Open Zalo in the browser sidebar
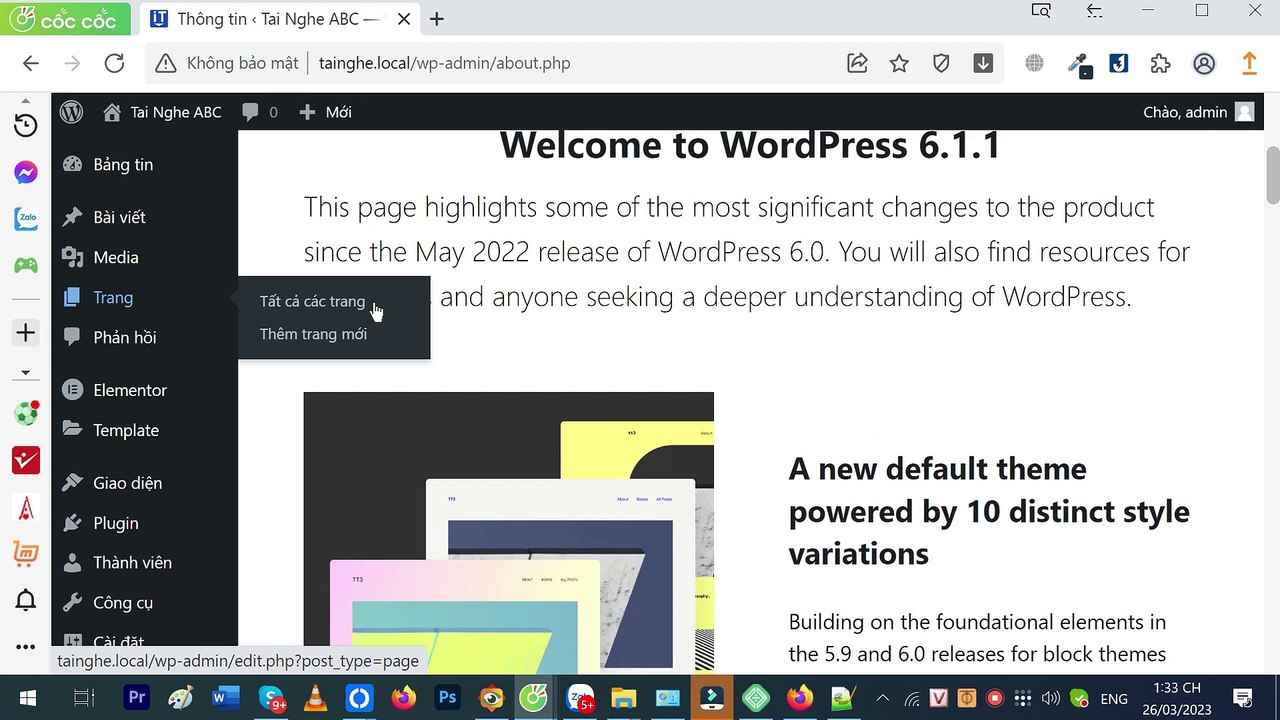Viewport: 1280px width, 720px height. (26, 219)
